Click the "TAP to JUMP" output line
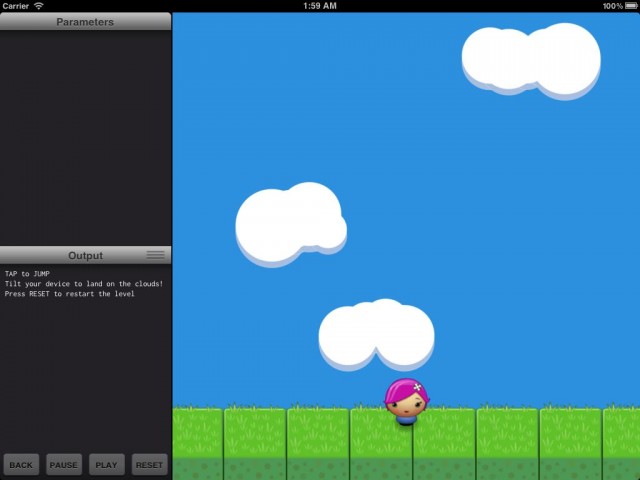This screenshot has width=640, height=480. [27, 274]
